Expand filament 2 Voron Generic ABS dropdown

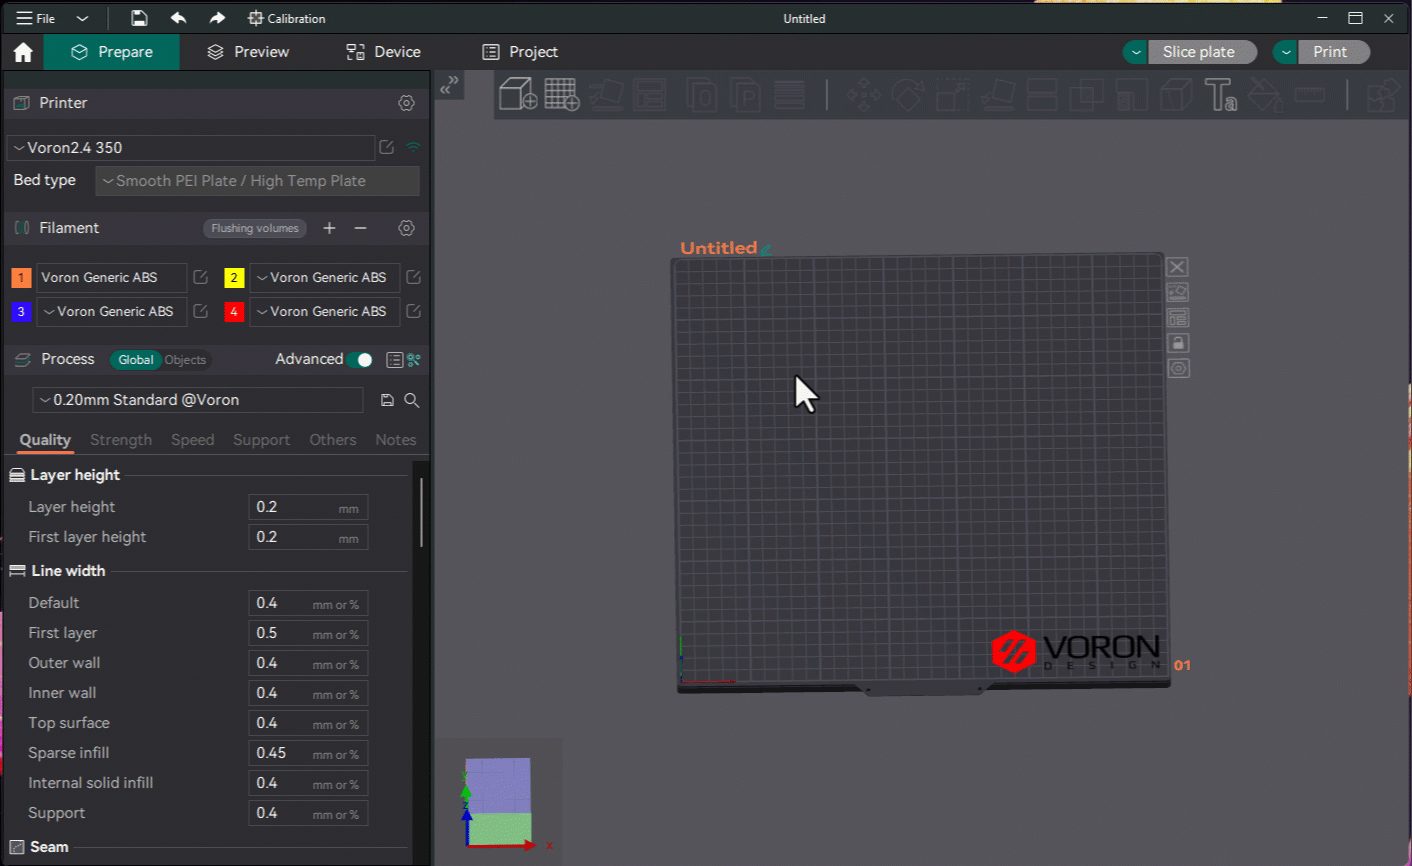coord(324,278)
